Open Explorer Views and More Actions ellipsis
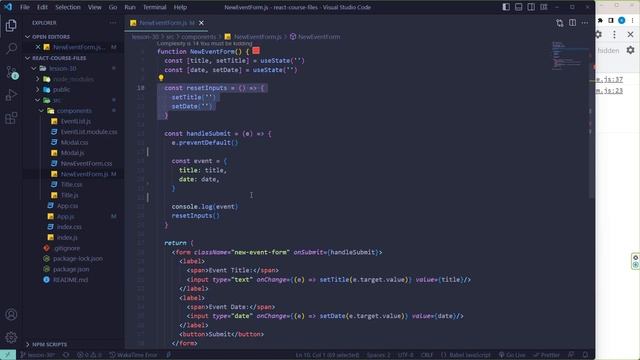Screen dimensions: 640x360 [113, 23]
